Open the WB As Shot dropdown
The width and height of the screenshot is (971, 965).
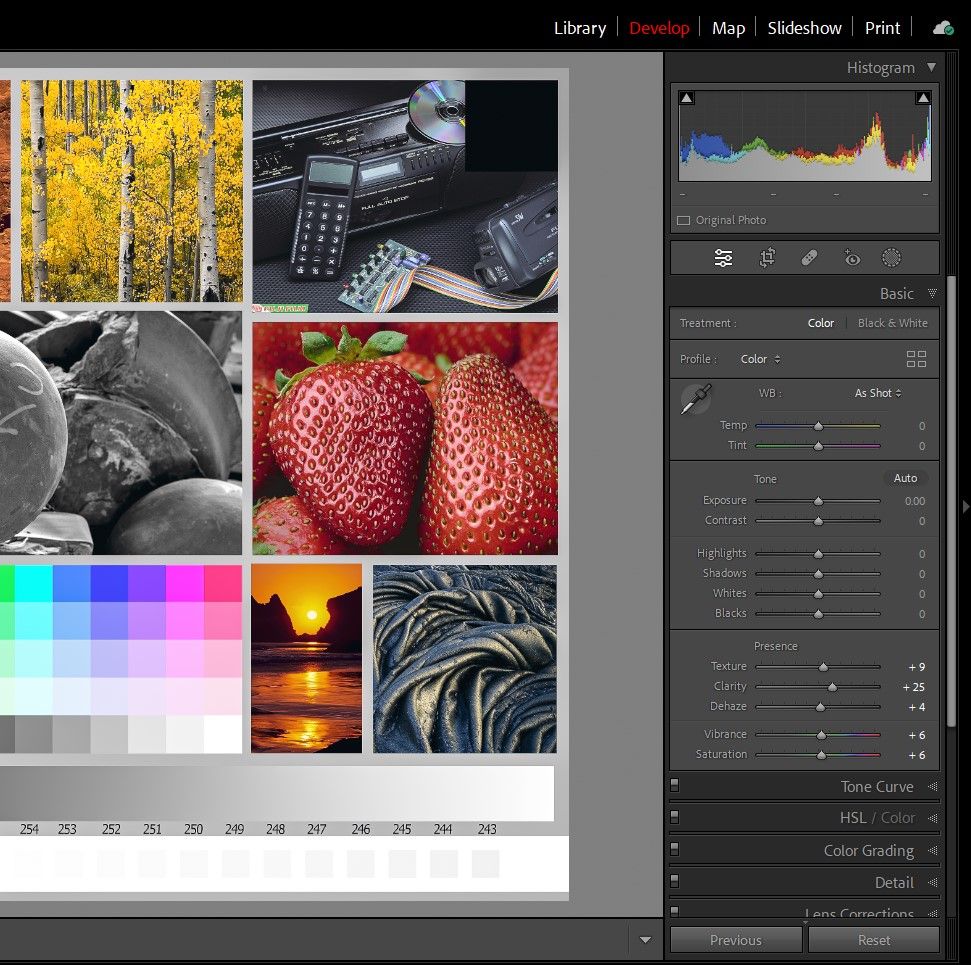click(877, 393)
